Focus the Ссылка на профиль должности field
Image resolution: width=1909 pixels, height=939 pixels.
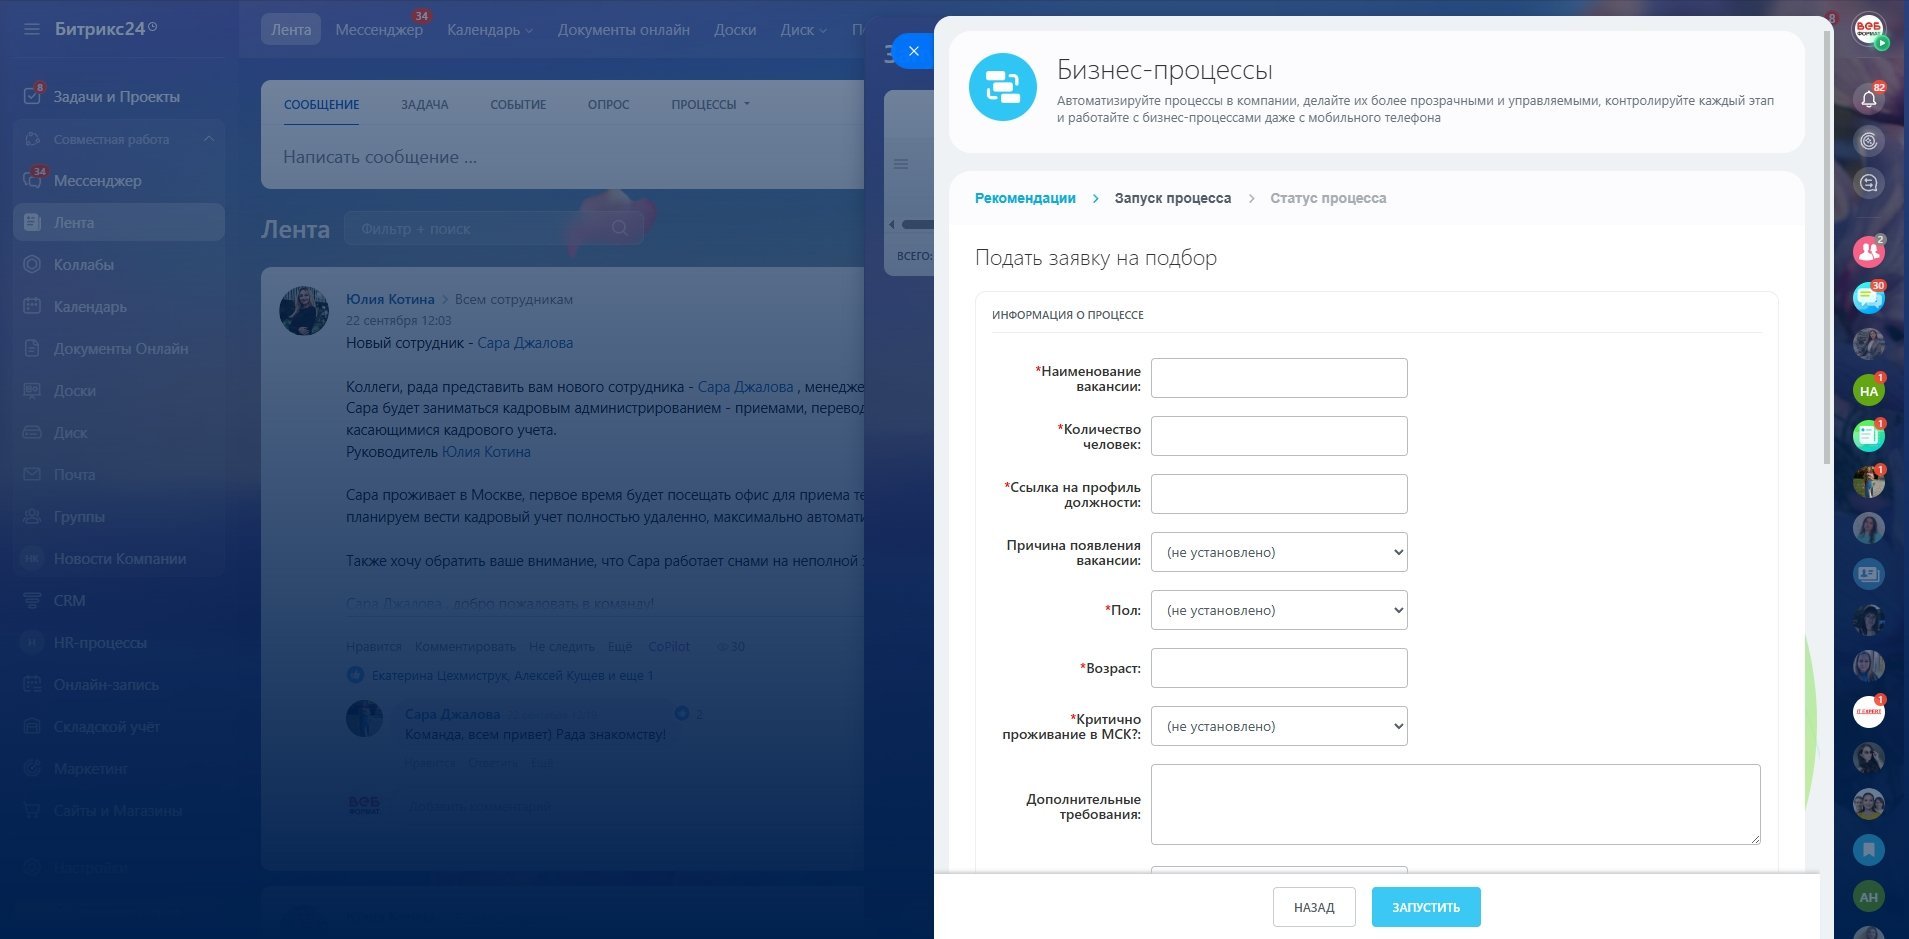(1279, 494)
